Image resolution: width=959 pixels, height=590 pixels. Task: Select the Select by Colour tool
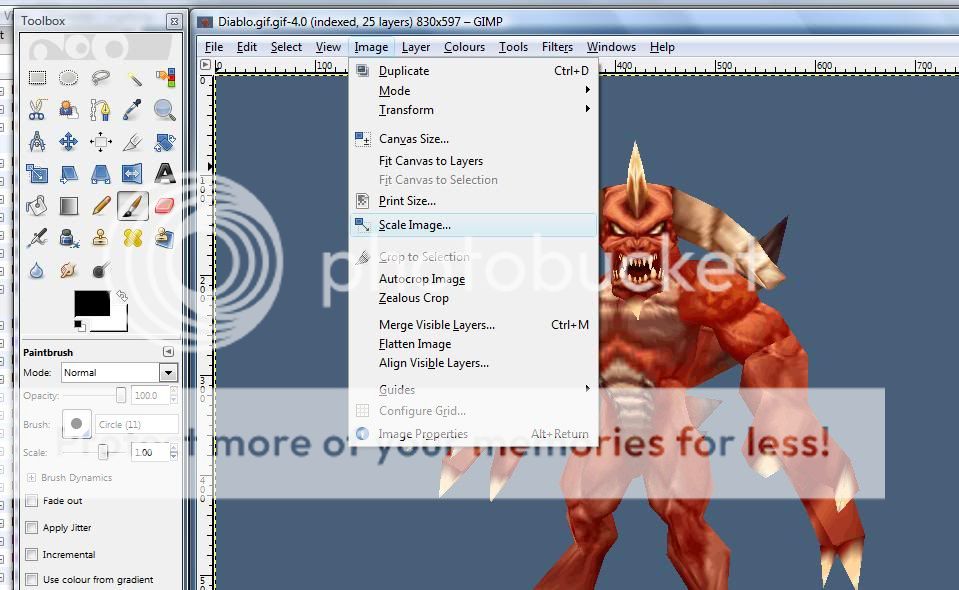pos(165,78)
